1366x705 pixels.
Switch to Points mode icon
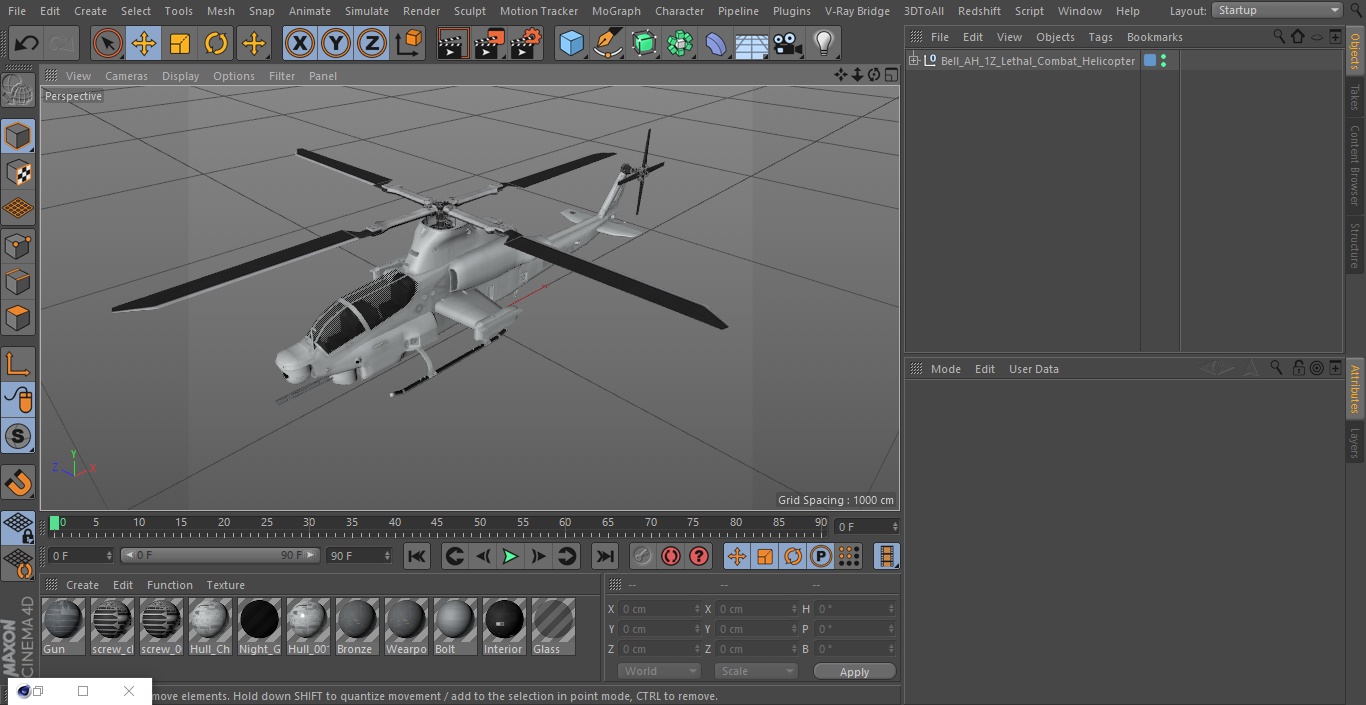point(18,245)
